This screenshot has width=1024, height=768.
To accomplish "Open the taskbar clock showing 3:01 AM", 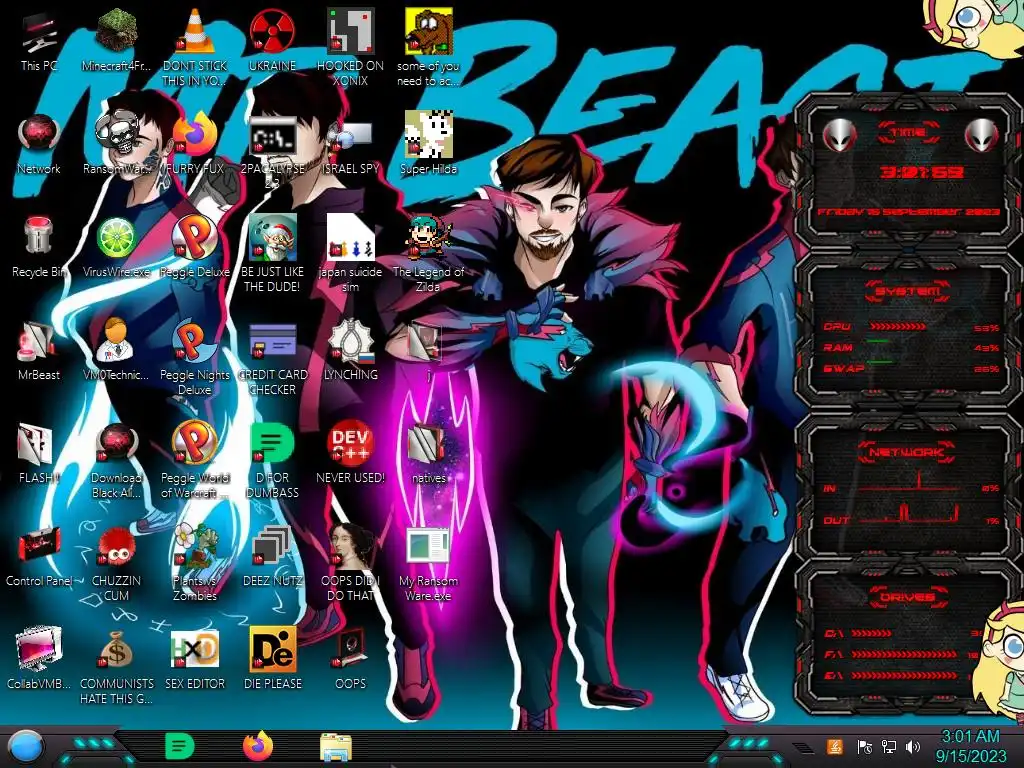I will (x=970, y=747).
